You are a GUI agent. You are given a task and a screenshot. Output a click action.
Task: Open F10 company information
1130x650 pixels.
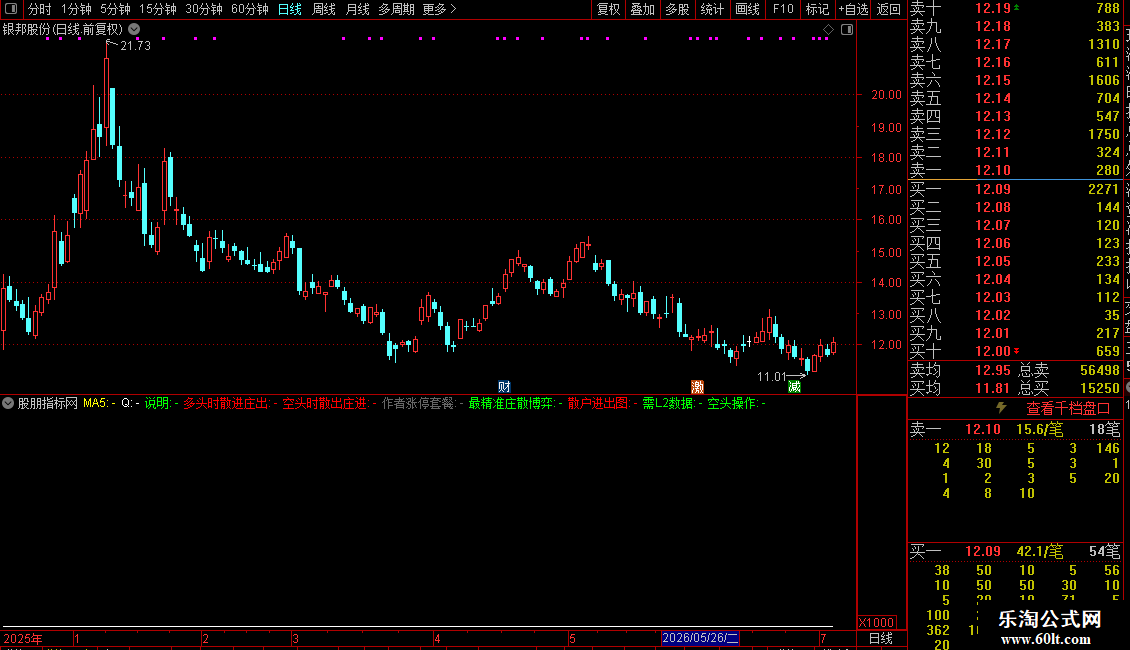[783, 9]
